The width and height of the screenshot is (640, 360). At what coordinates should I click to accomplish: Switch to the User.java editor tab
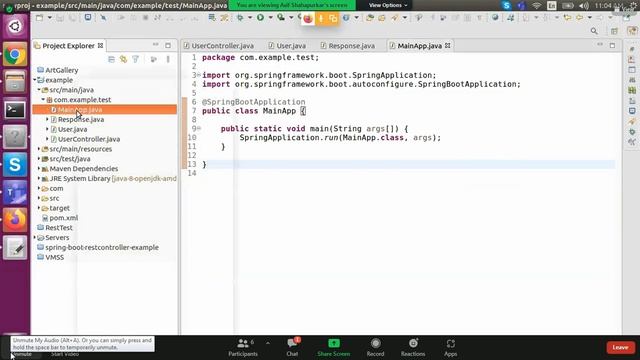(x=287, y=46)
